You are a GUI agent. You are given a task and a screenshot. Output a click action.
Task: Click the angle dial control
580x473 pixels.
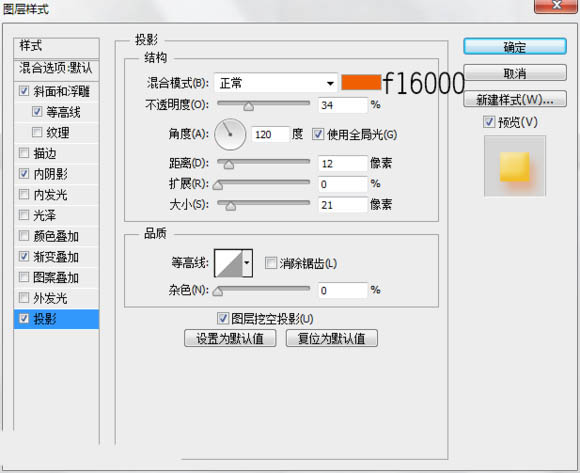(x=230, y=134)
